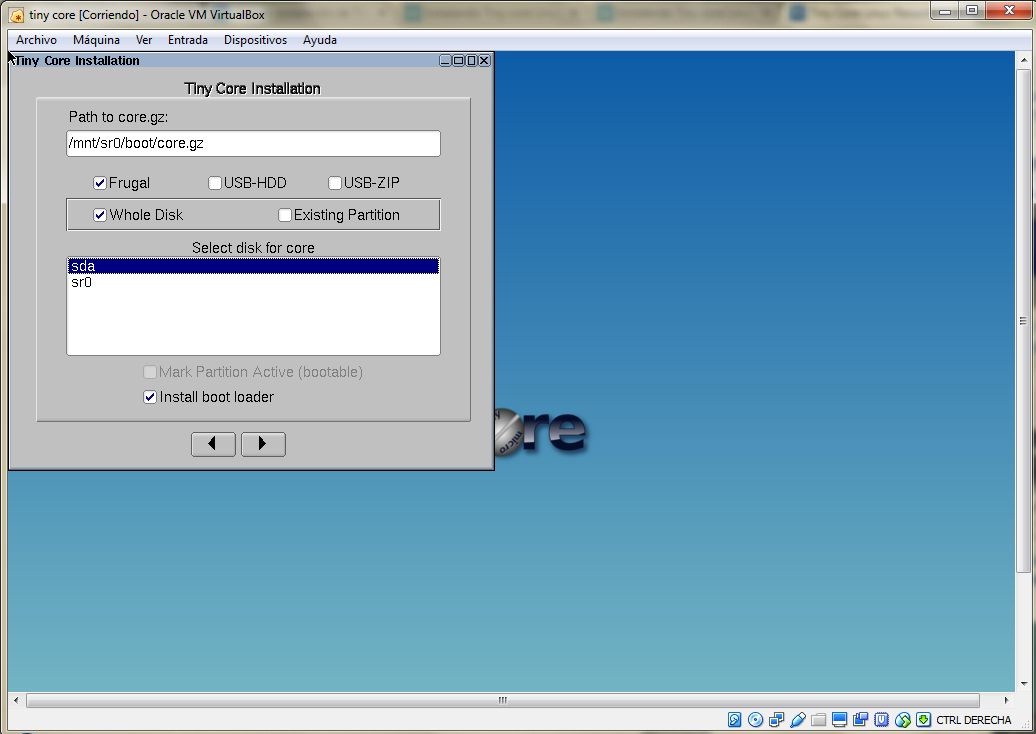Enable the USB-HDD checkbox
This screenshot has width=1036, height=734.
(x=215, y=183)
